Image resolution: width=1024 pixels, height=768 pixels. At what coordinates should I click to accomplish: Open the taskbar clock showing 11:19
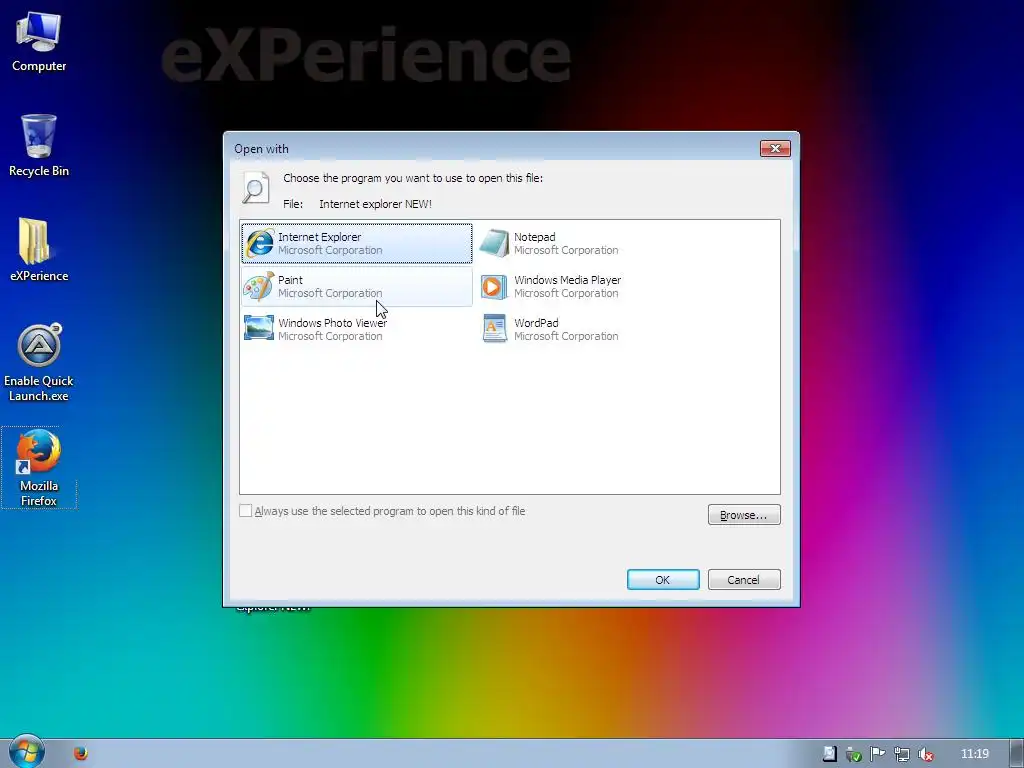coord(975,754)
